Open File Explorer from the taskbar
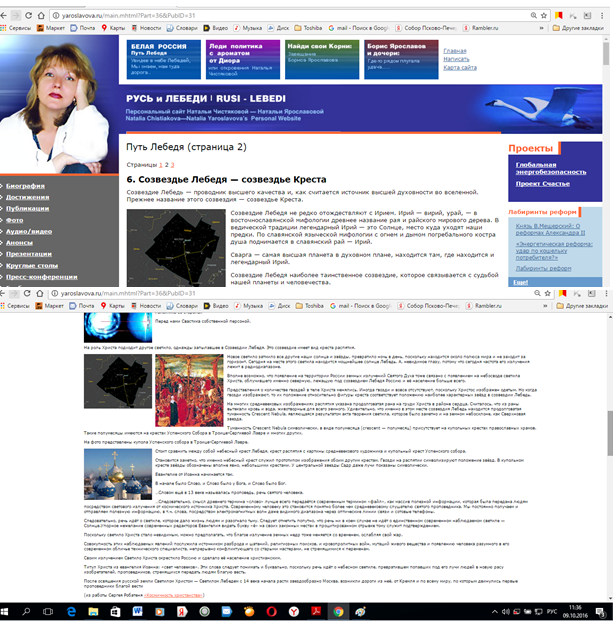Image resolution: width=613 pixels, height=621 pixels. [93, 612]
